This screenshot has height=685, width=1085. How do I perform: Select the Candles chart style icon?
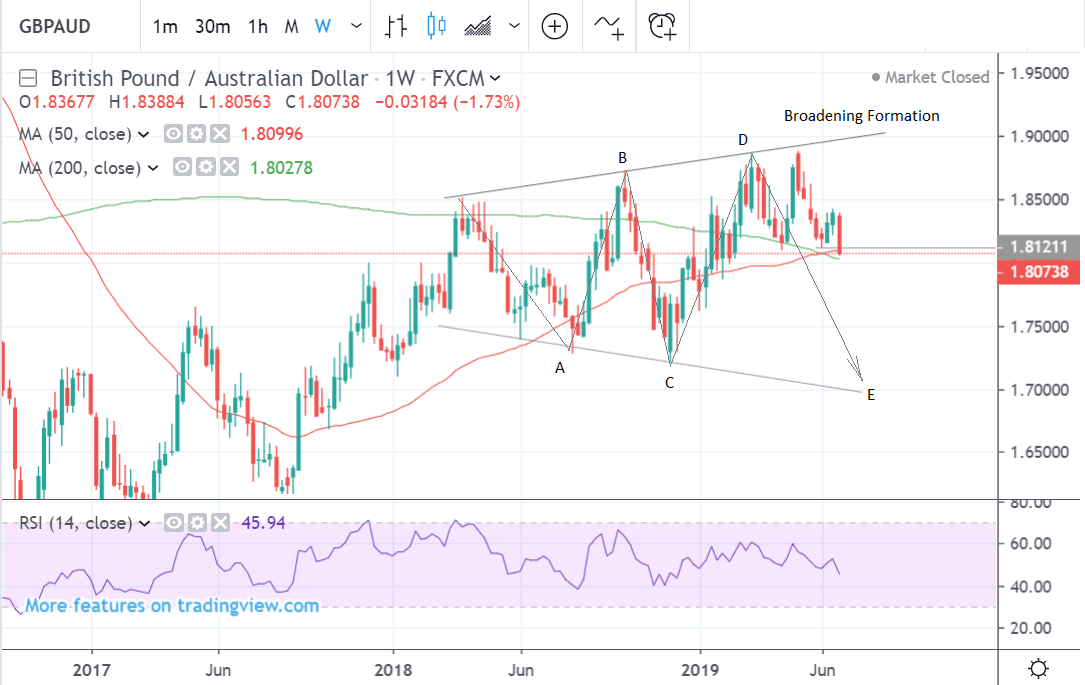pos(435,27)
